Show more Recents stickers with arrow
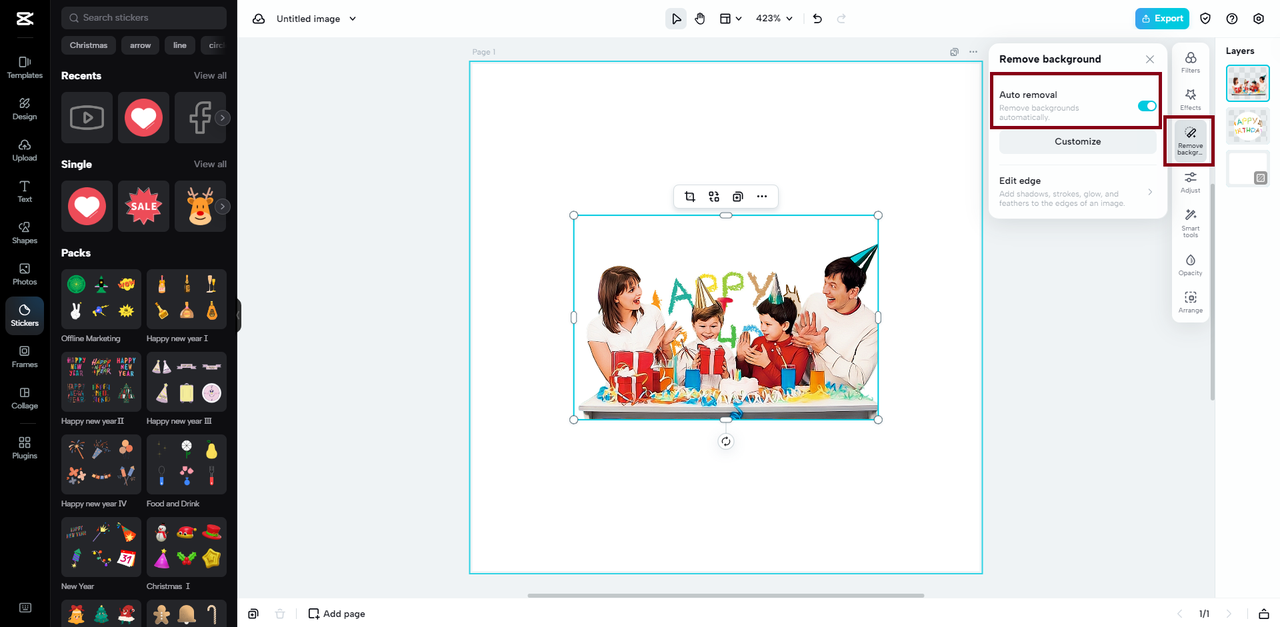 tap(223, 118)
